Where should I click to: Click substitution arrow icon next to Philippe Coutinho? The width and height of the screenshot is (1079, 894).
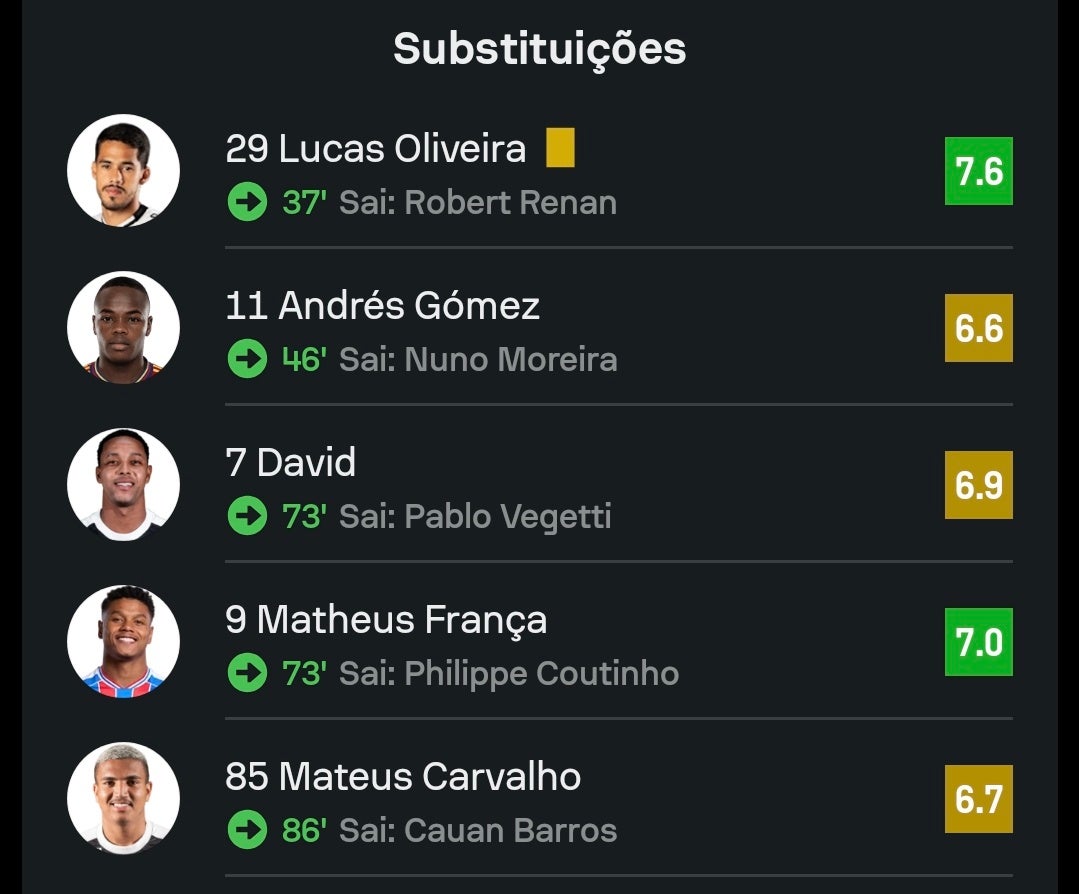point(247,672)
